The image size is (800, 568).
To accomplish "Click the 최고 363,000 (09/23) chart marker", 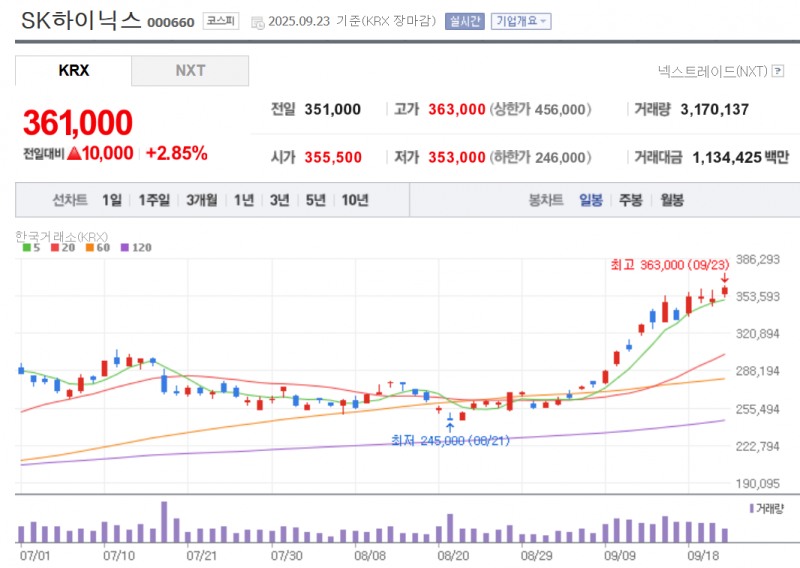I will point(670,265).
